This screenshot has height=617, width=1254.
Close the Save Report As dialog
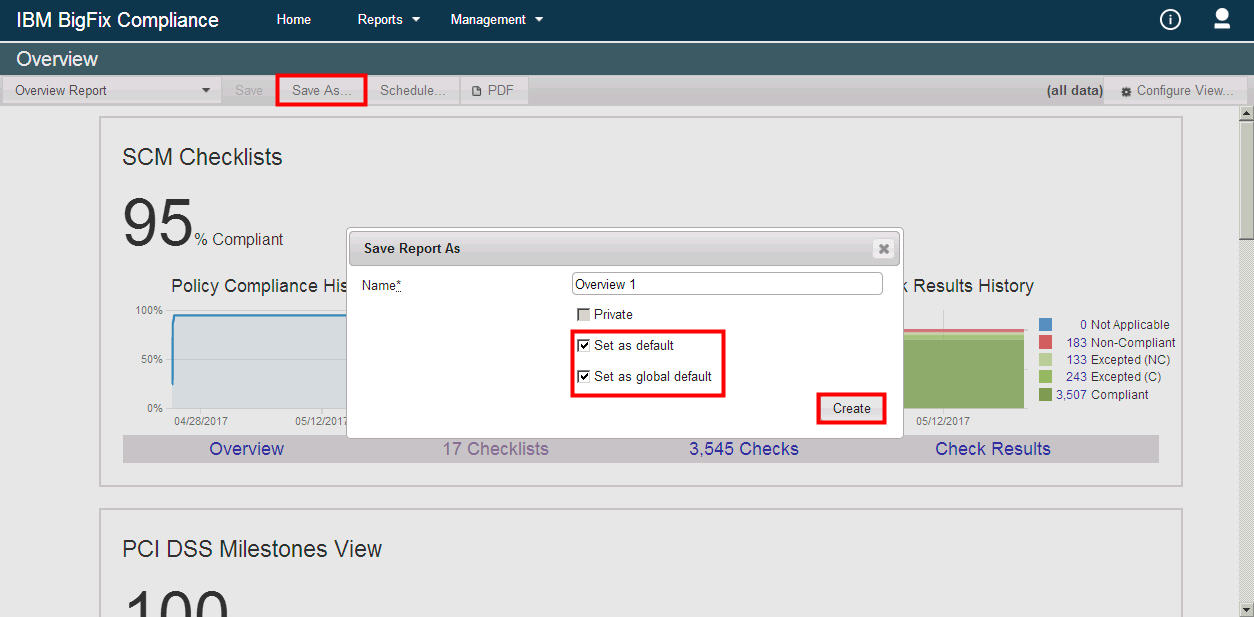coord(883,248)
